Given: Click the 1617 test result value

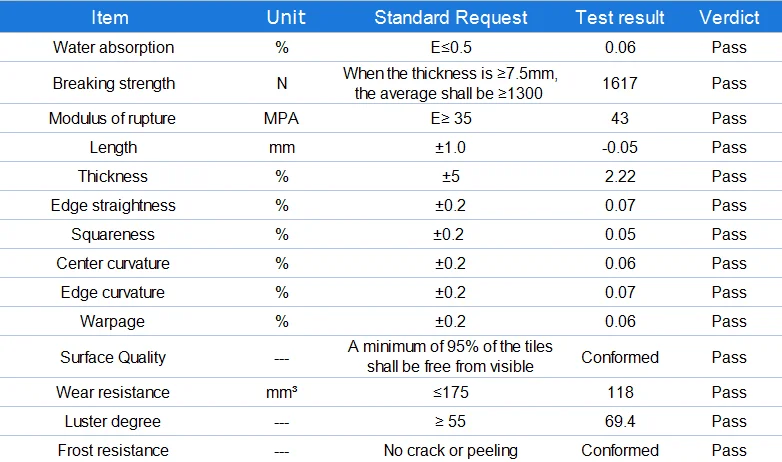Looking at the screenshot, I should pyautogui.click(x=620, y=83).
